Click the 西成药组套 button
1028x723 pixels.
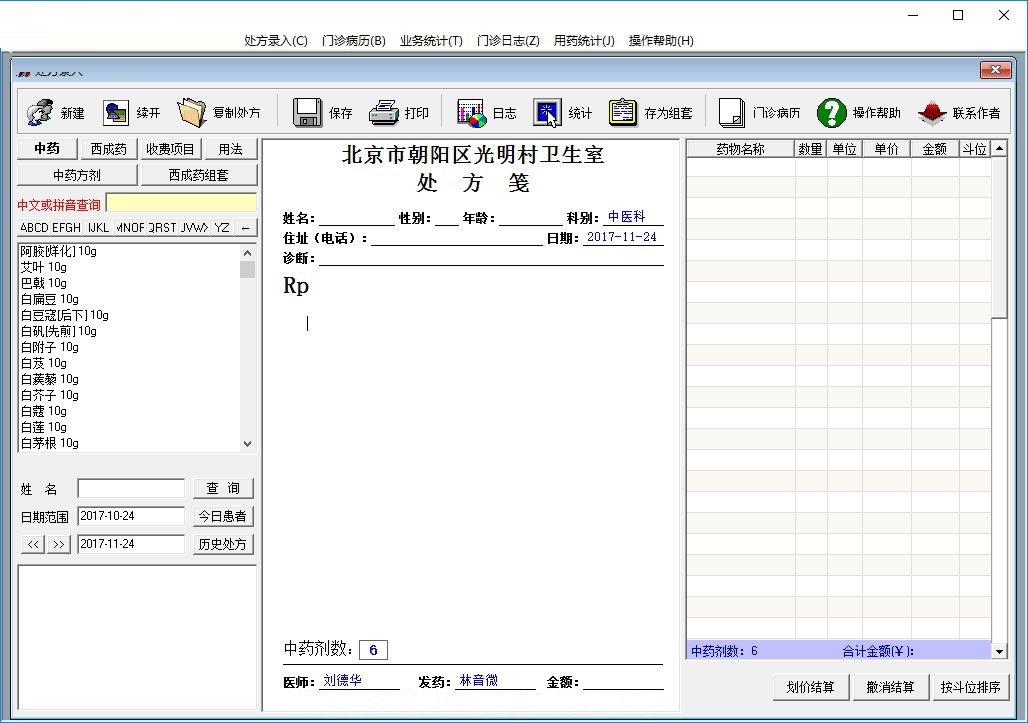[199, 175]
